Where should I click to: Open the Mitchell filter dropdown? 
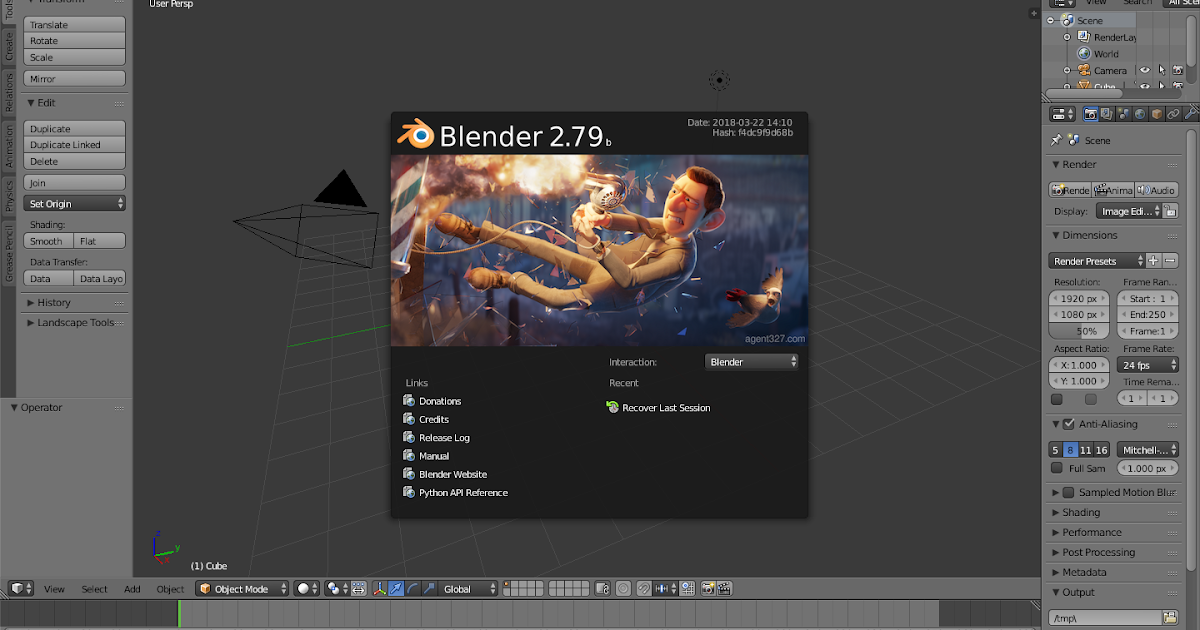point(1147,450)
